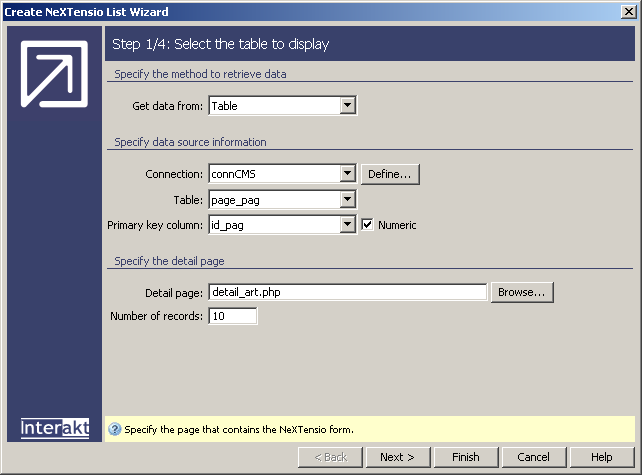Open Help for this wizard
642x475 pixels.
click(601, 457)
